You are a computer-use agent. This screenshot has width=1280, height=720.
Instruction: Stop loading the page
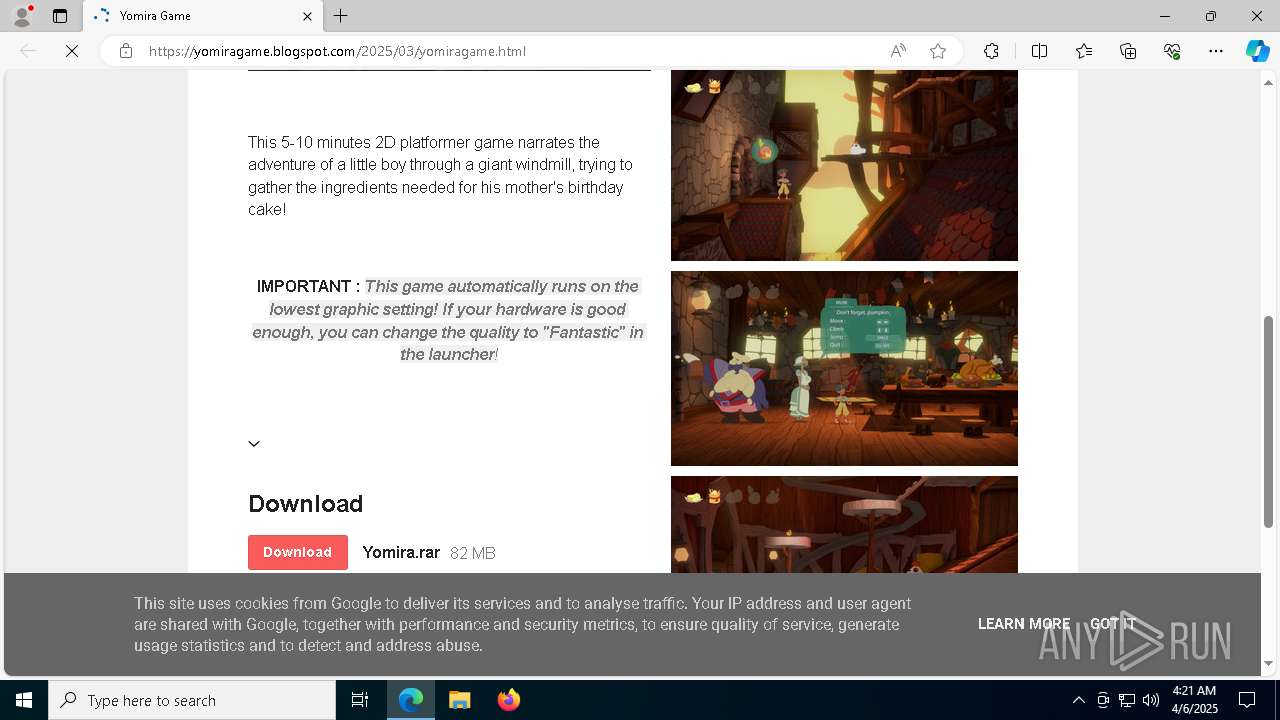tap(72, 51)
